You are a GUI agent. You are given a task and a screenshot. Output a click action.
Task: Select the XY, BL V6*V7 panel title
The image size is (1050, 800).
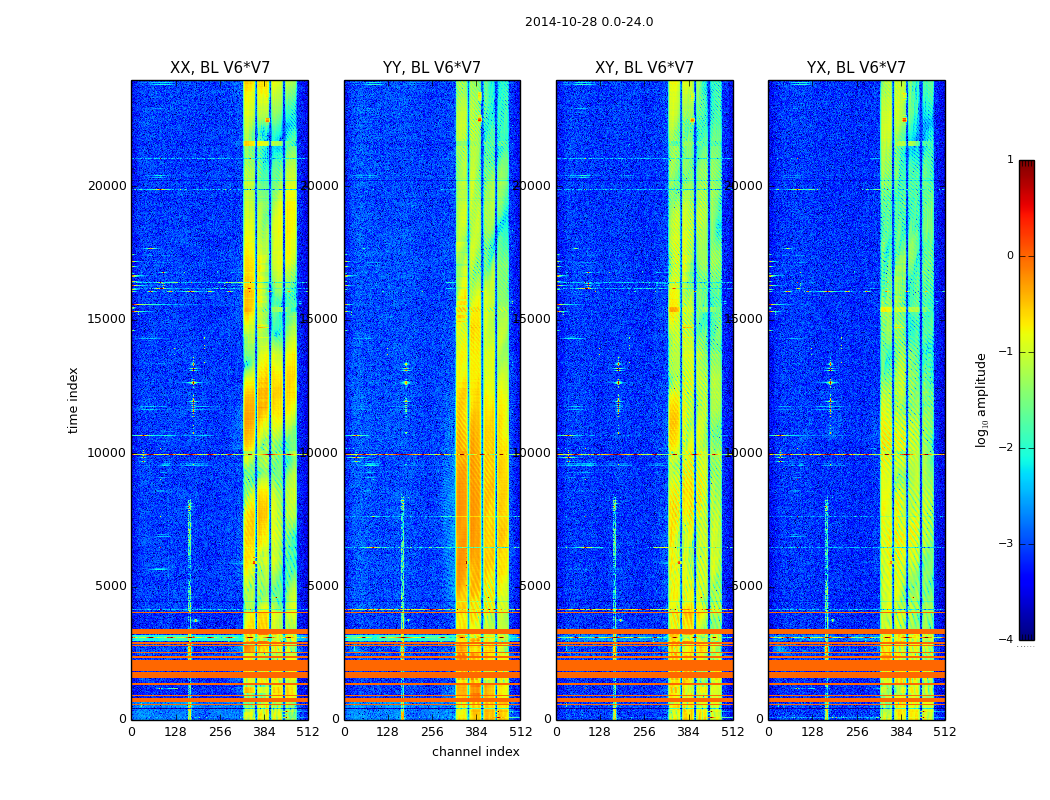[x=644, y=68]
